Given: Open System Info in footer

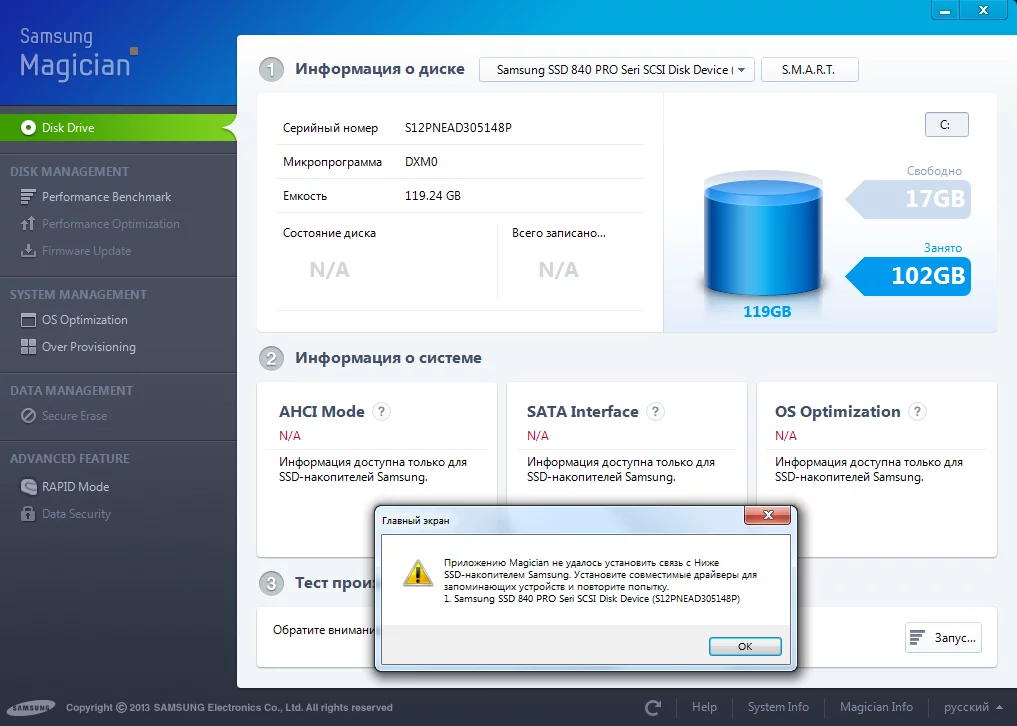Looking at the screenshot, I should [778, 707].
